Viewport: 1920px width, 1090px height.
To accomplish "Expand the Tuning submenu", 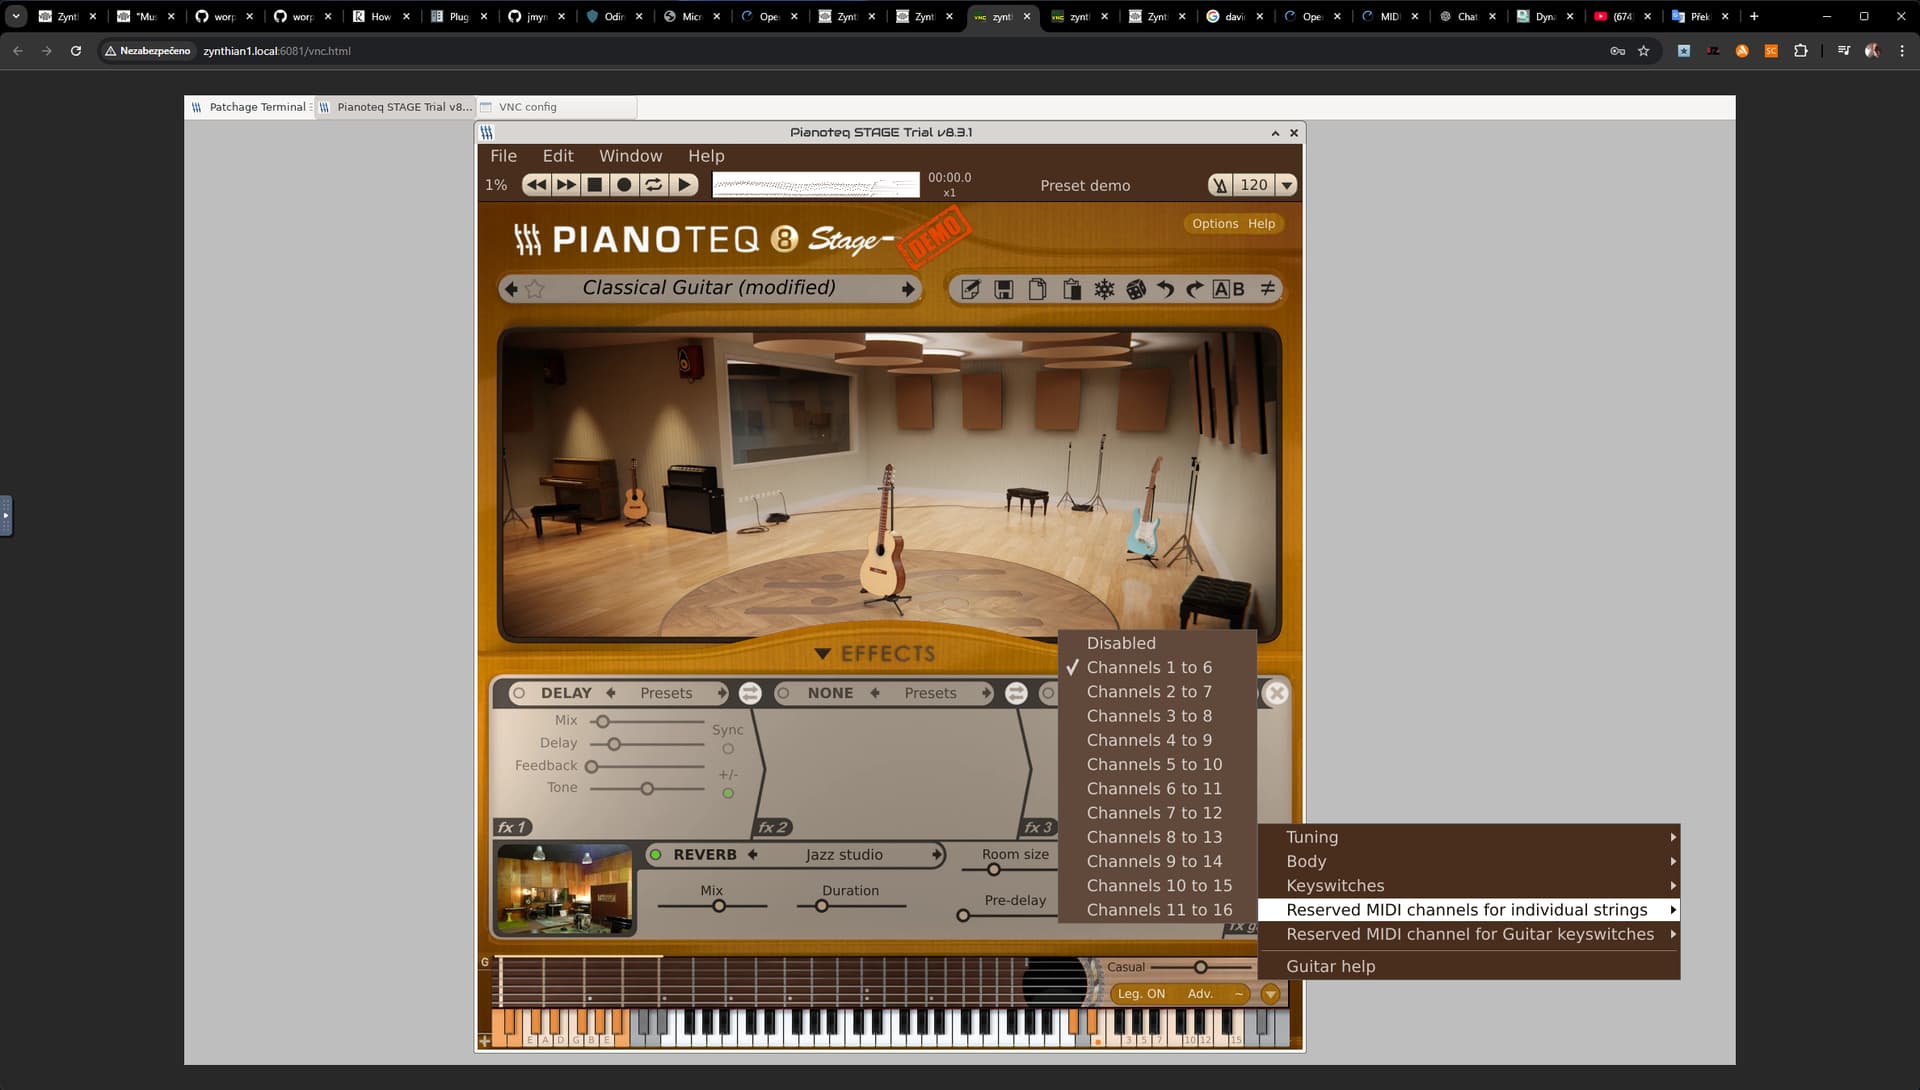I will click(1469, 837).
